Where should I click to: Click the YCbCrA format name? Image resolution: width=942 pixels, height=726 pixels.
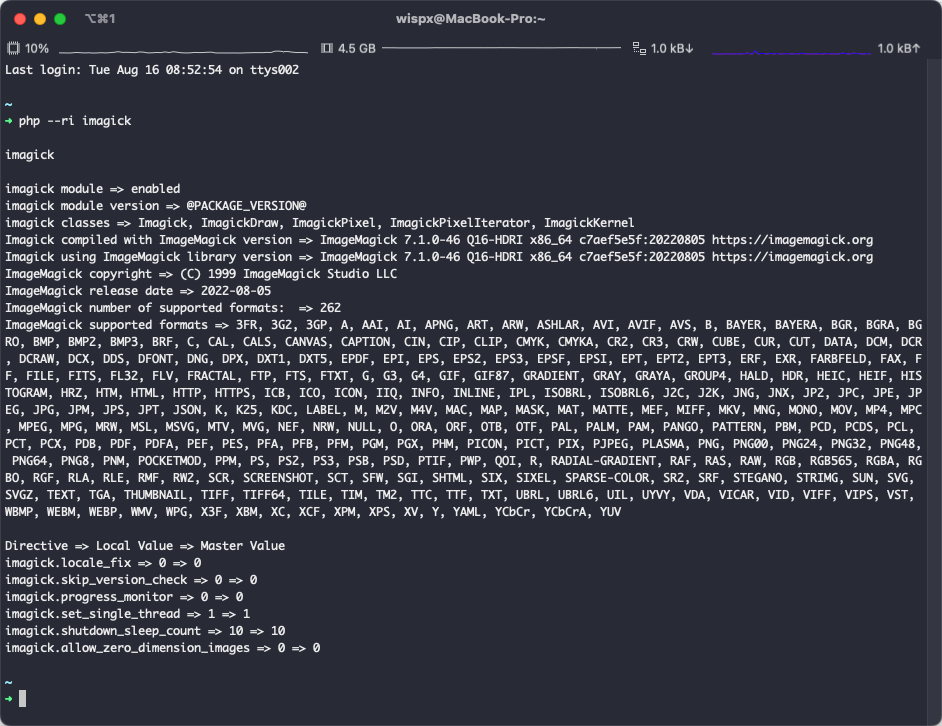(565, 512)
